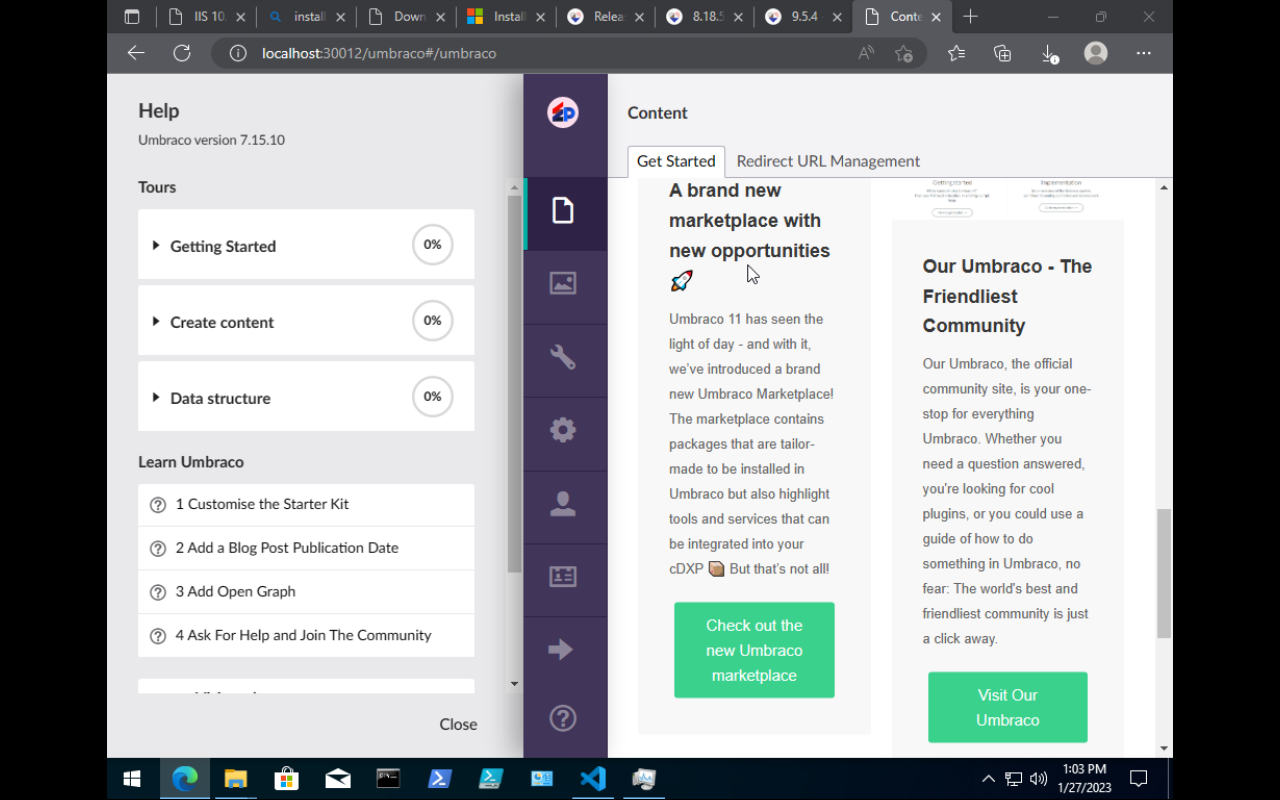Viewport: 1280px width, 800px height.
Task: Click the browser Back arrow
Action: (x=136, y=53)
